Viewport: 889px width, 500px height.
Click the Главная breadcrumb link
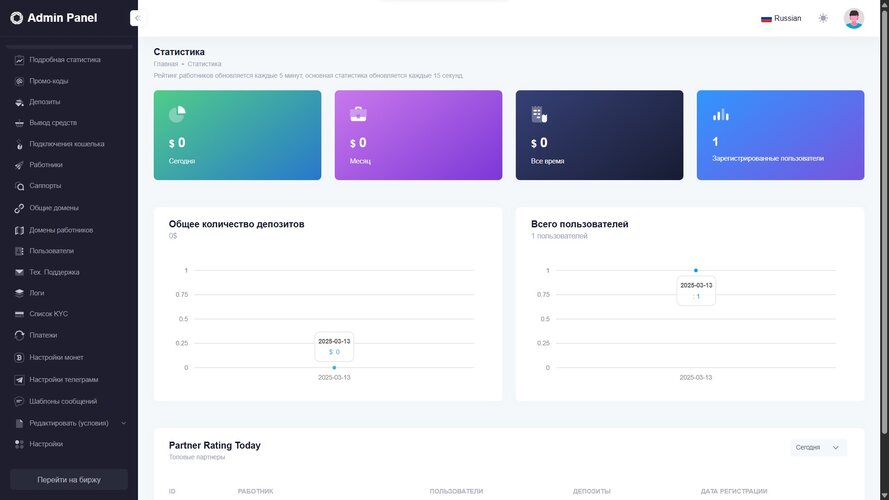(x=165, y=64)
